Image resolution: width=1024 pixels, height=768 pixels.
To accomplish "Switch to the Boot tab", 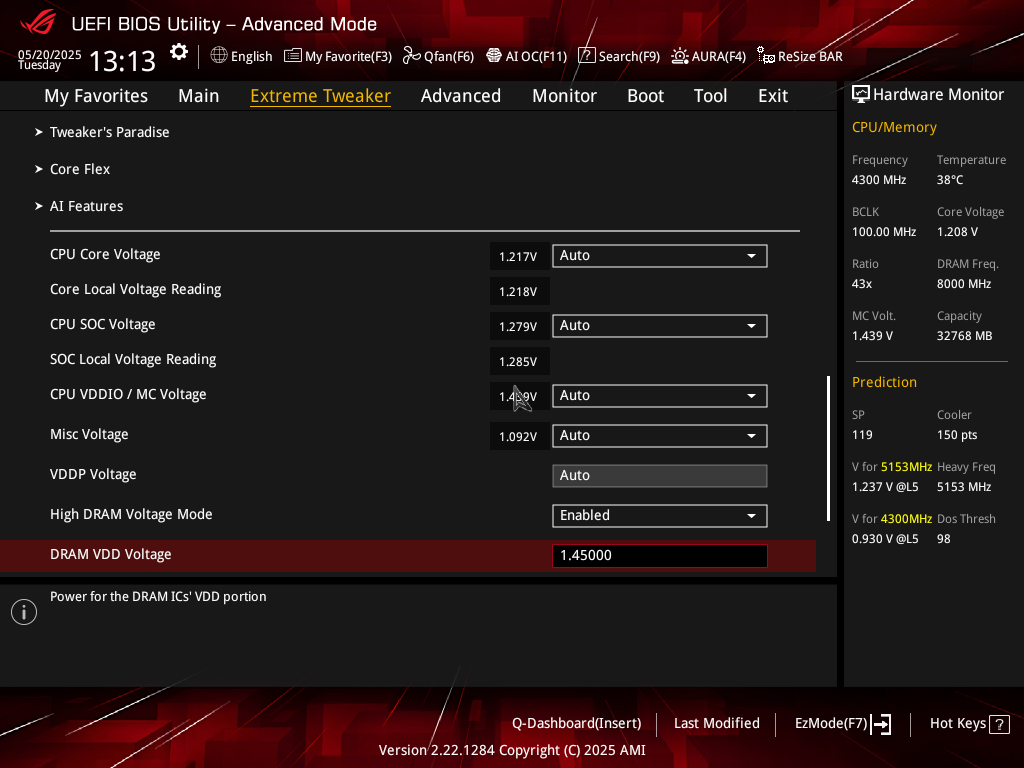I will [x=646, y=96].
